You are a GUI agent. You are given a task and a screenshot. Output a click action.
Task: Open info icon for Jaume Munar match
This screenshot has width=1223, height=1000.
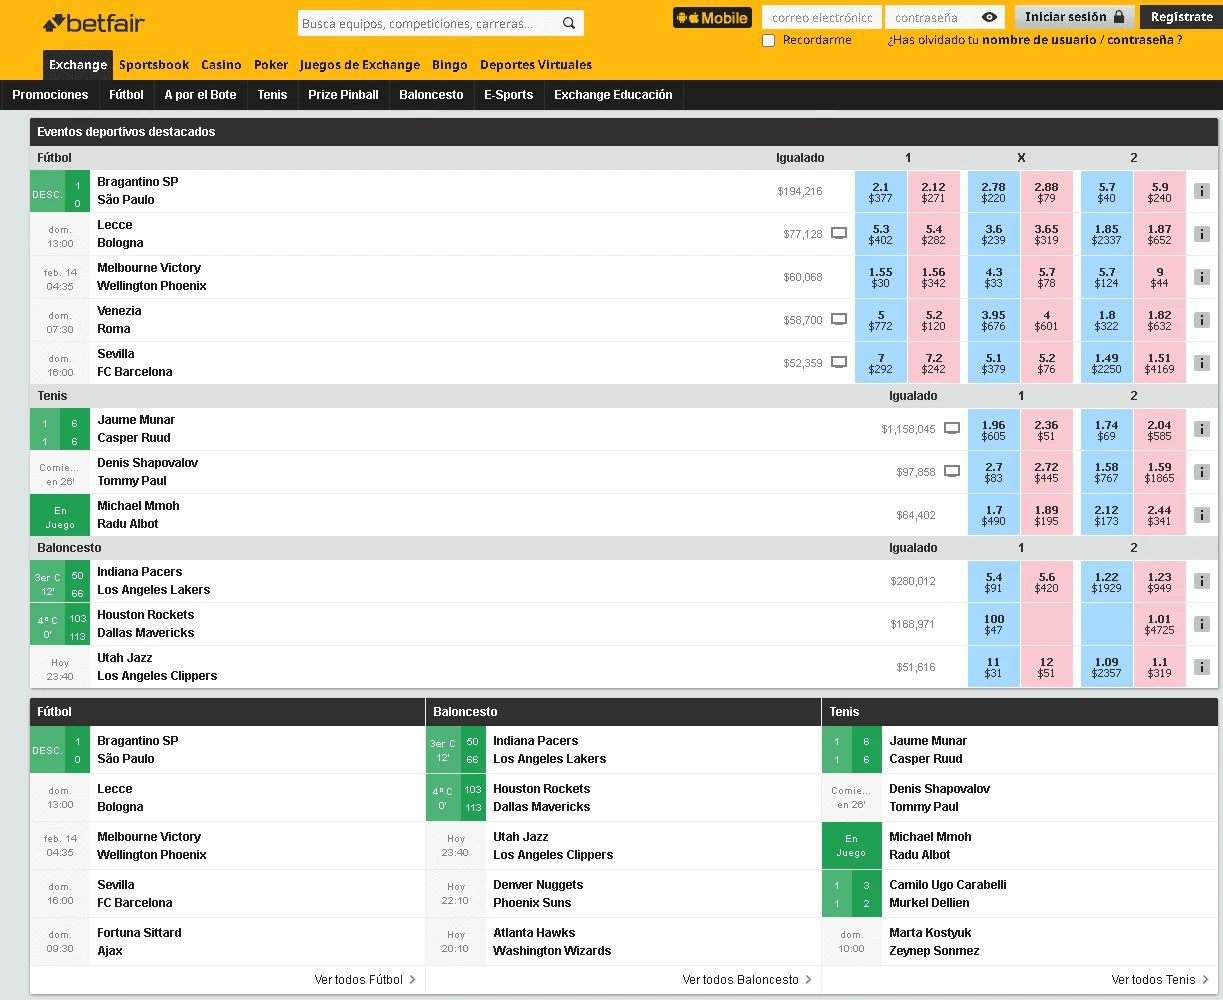1201,429
